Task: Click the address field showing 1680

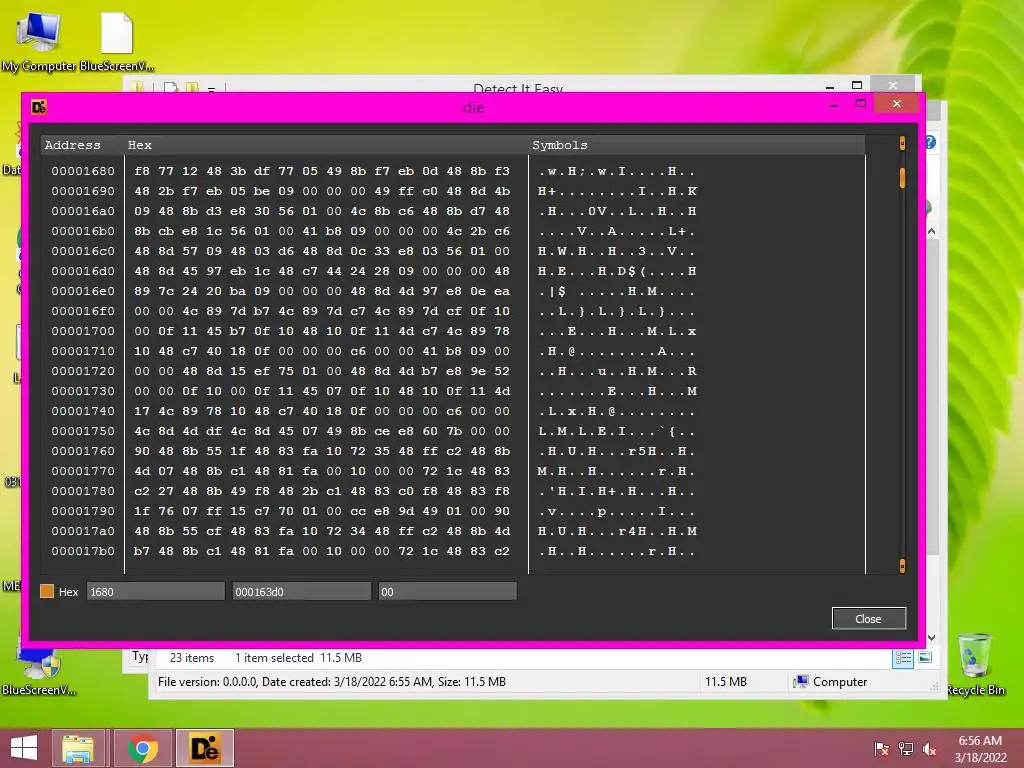Action: (155, 591)
